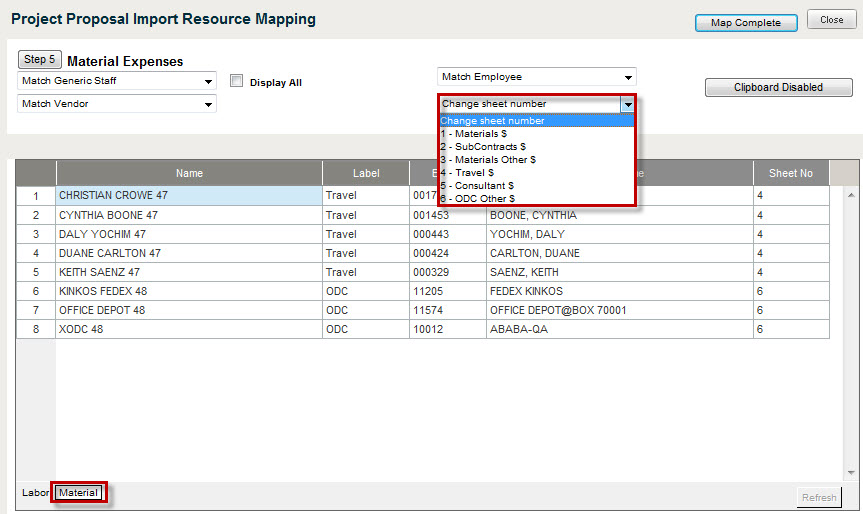Open the Match Generic Staff dropdown
863x514 pixels.
coord(117,81)
